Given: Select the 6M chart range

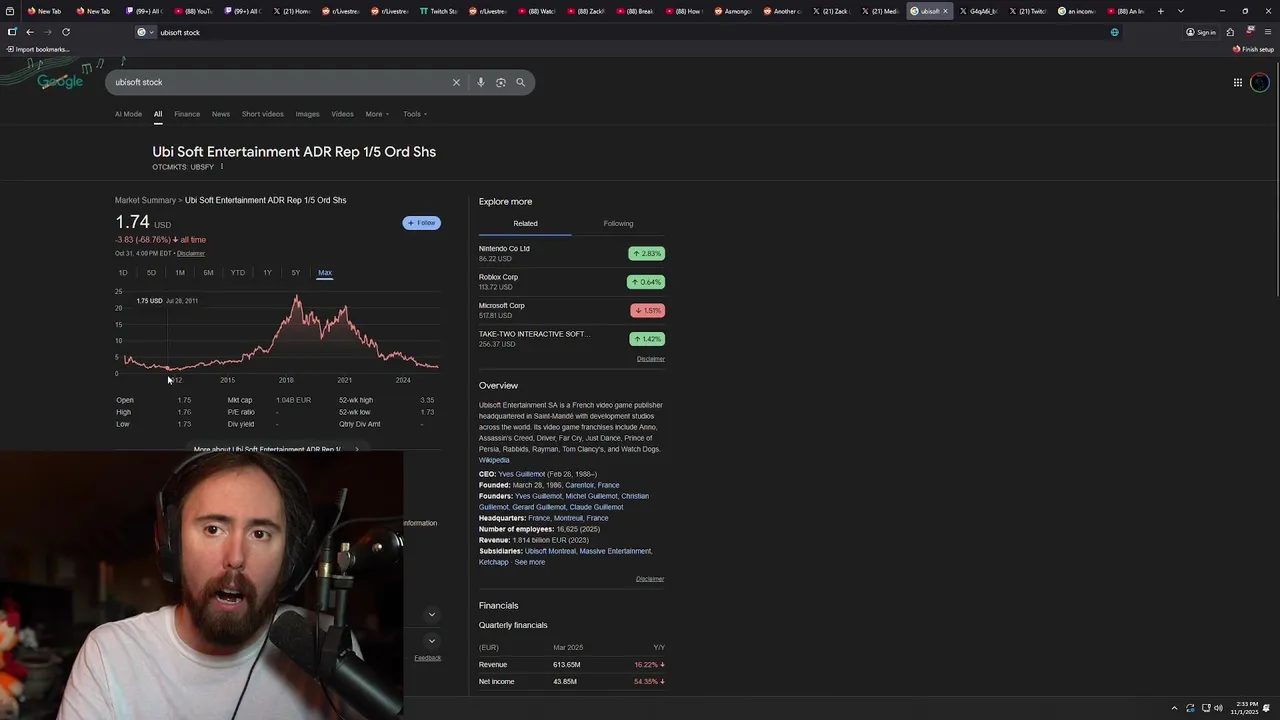Looking at the screenshot, I should click(x=208, y=273).
